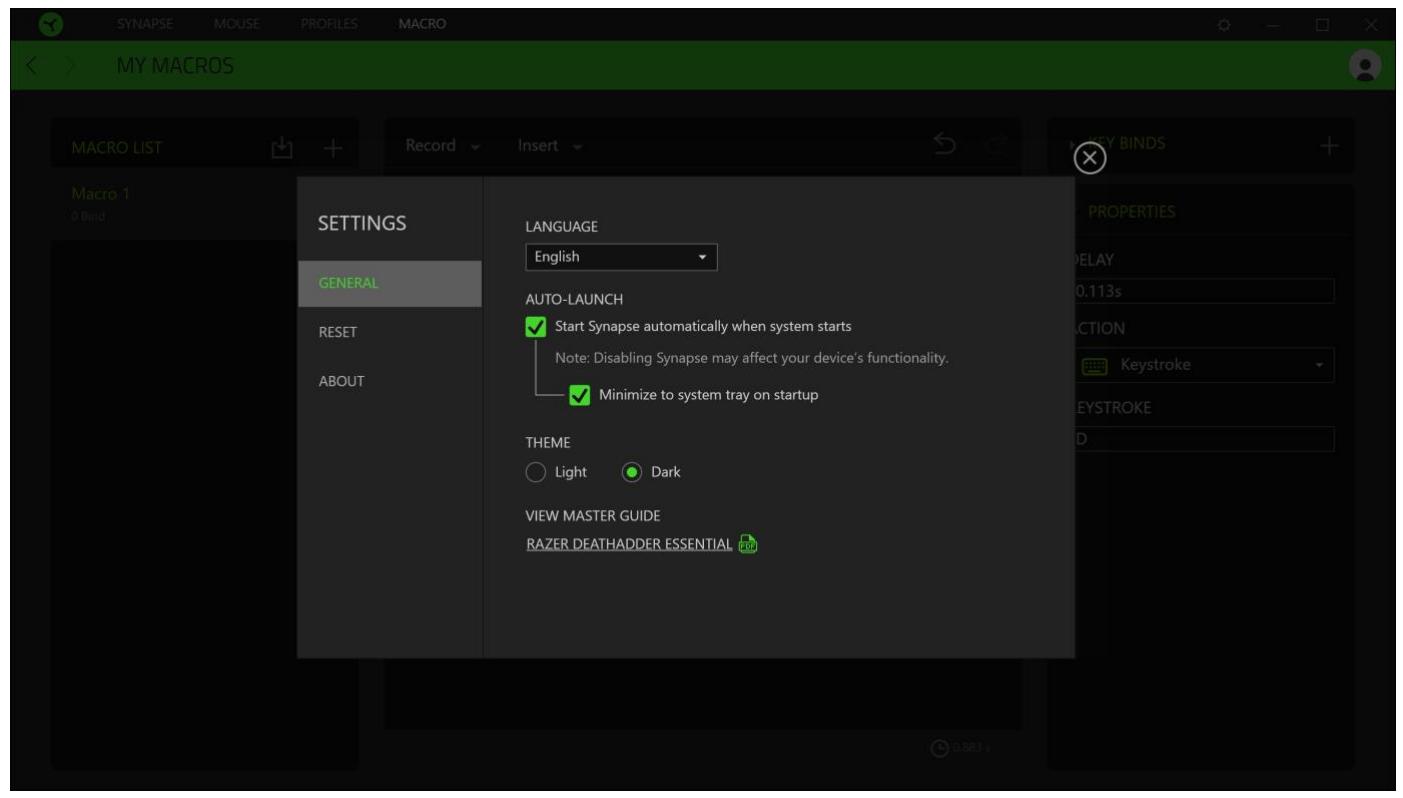This screenshot has width=1403, height=798.
Task: Click the Delay input field
Action: tap(1204, 291)
